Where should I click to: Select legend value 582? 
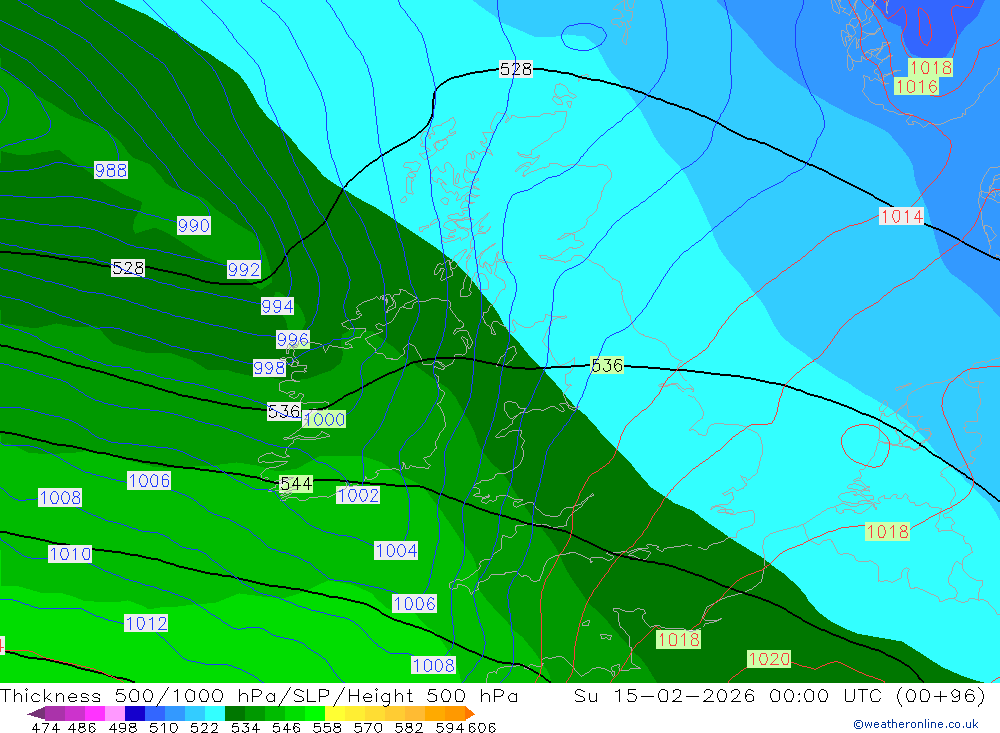(x=409, y=727)
